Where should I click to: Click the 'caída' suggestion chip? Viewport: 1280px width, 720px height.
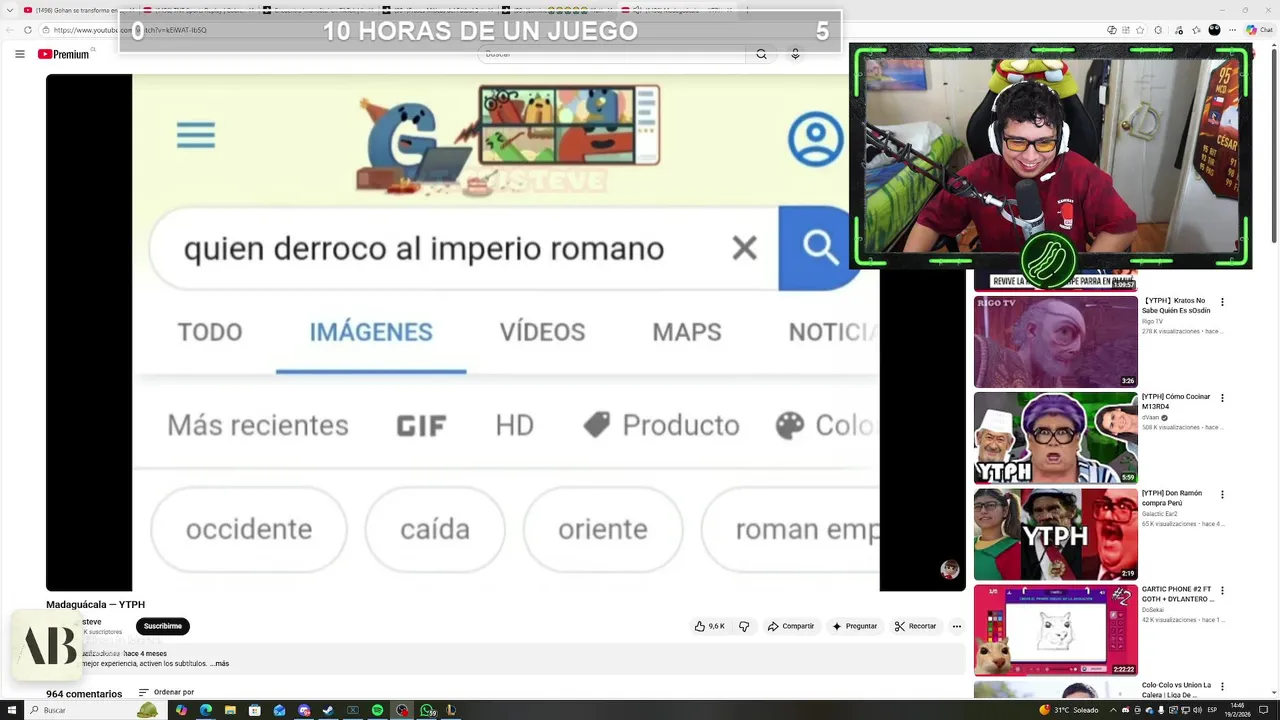click(x=435, y=529)
